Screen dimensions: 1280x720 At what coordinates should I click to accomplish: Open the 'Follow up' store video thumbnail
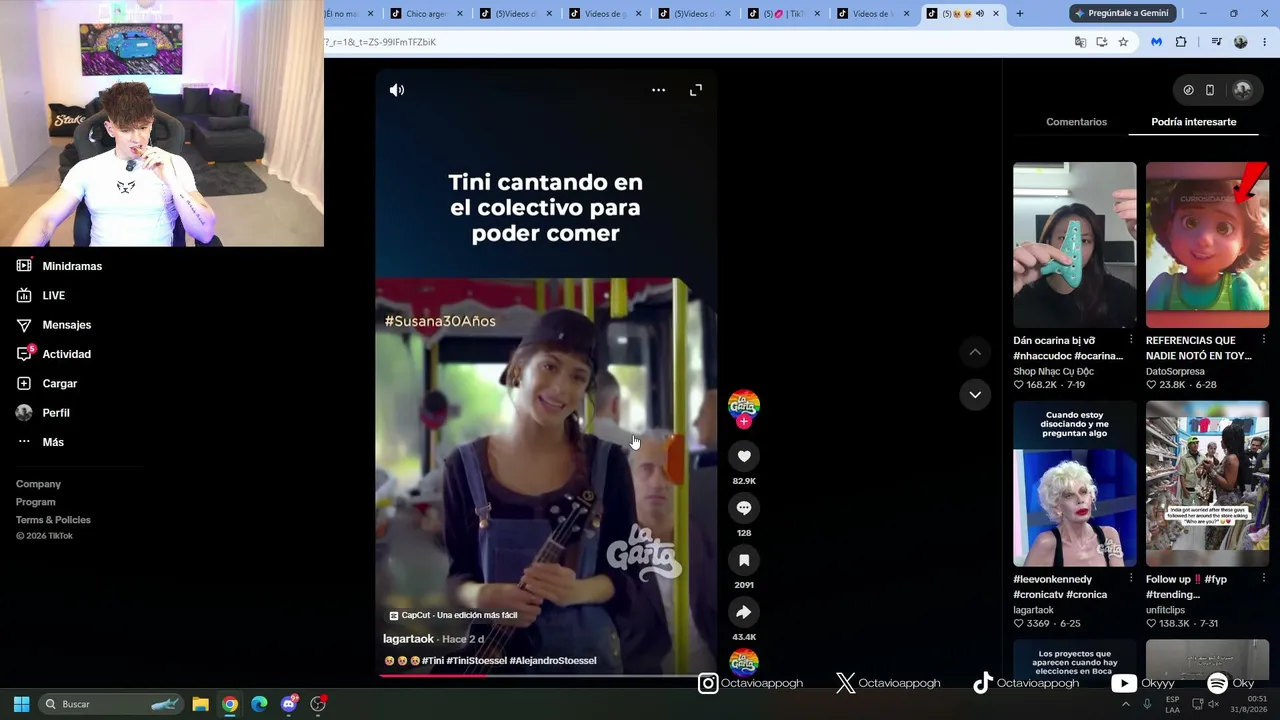(1207, 484)
